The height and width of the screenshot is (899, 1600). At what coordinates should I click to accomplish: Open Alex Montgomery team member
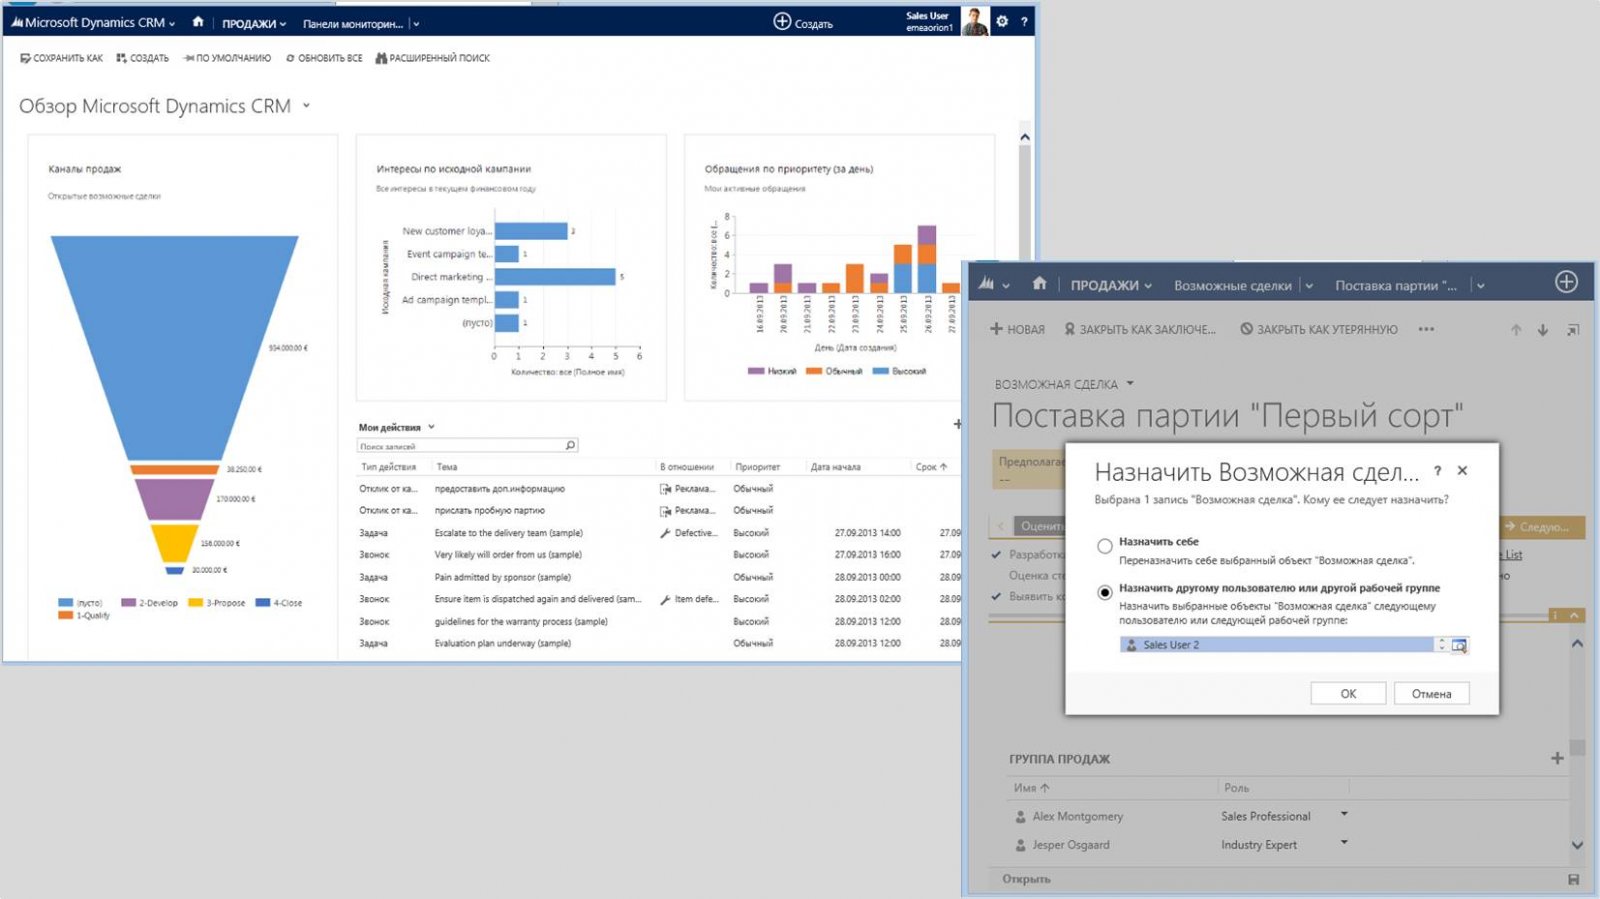pos(1077,816)
